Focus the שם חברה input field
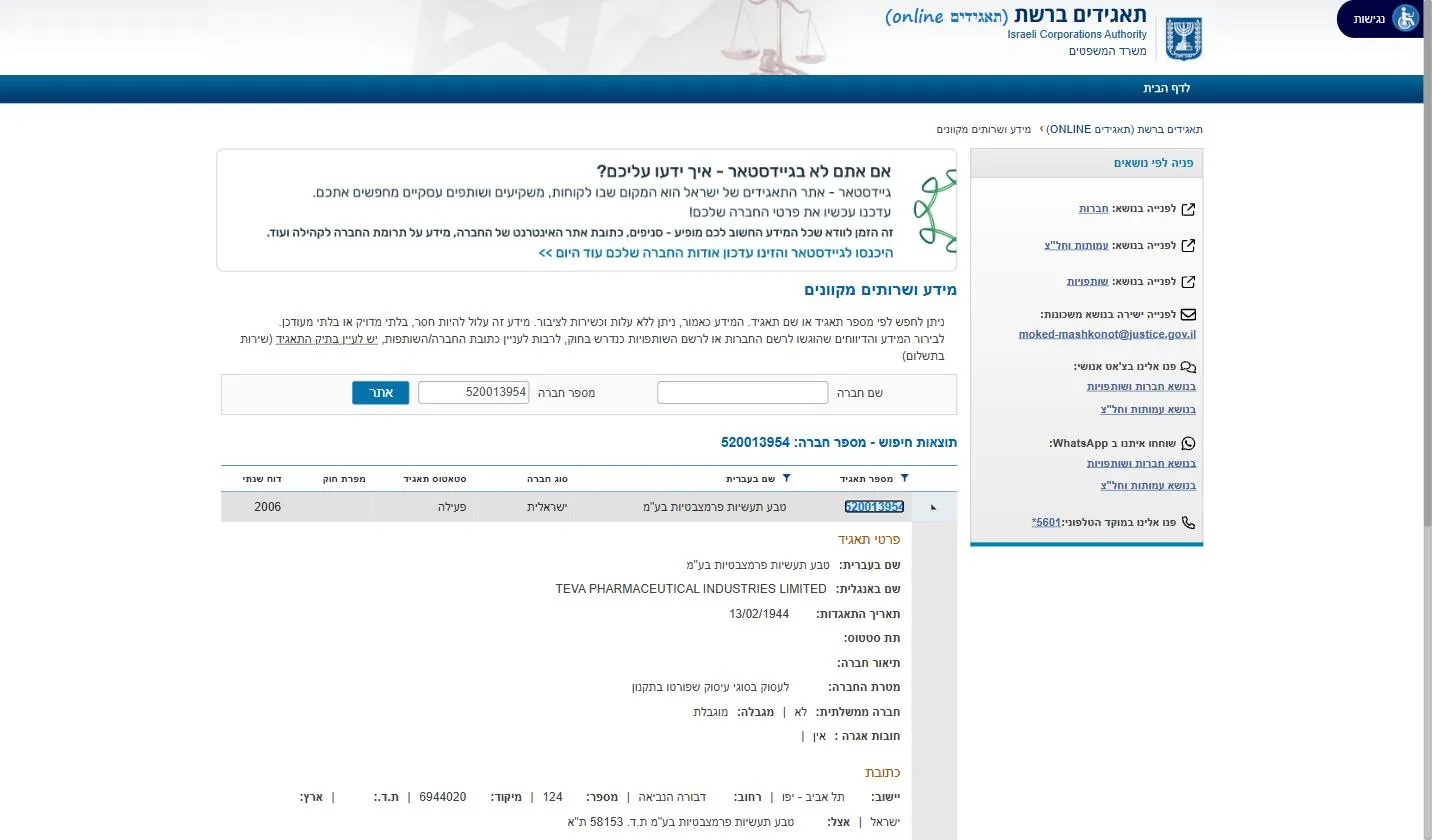1432x840 pixels. pos(743,393)
